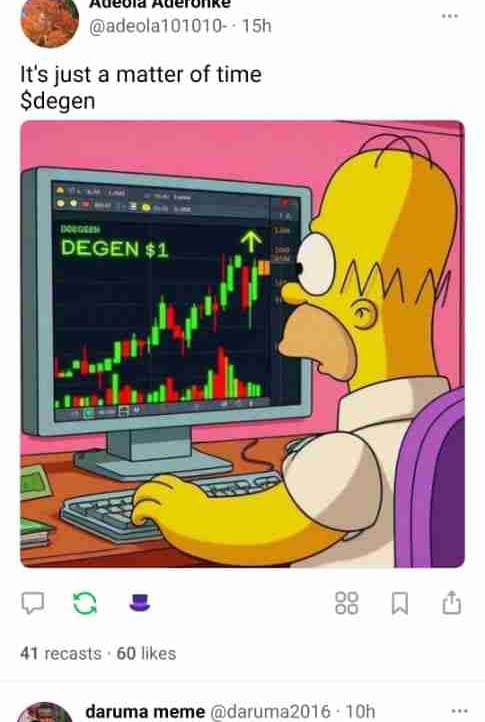
Task: Tap the @daruma2016 handle
Action: click(270, 711)
